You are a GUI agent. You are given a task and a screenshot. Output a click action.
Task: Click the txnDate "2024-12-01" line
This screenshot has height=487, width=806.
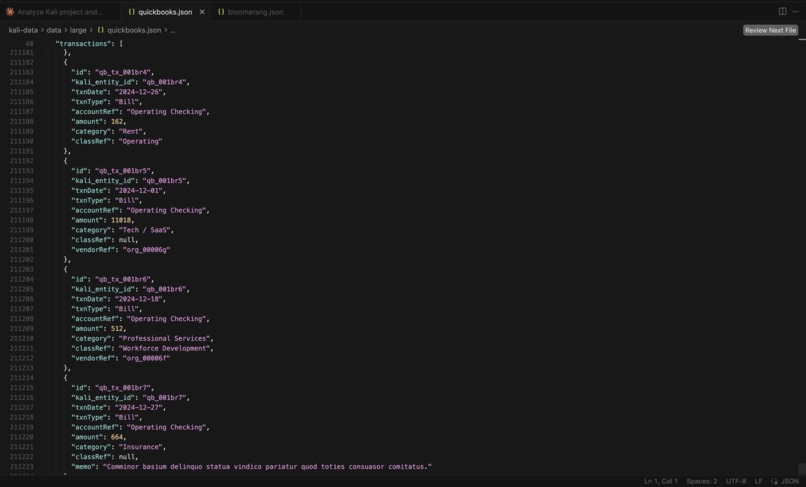(x=118, y=190)
